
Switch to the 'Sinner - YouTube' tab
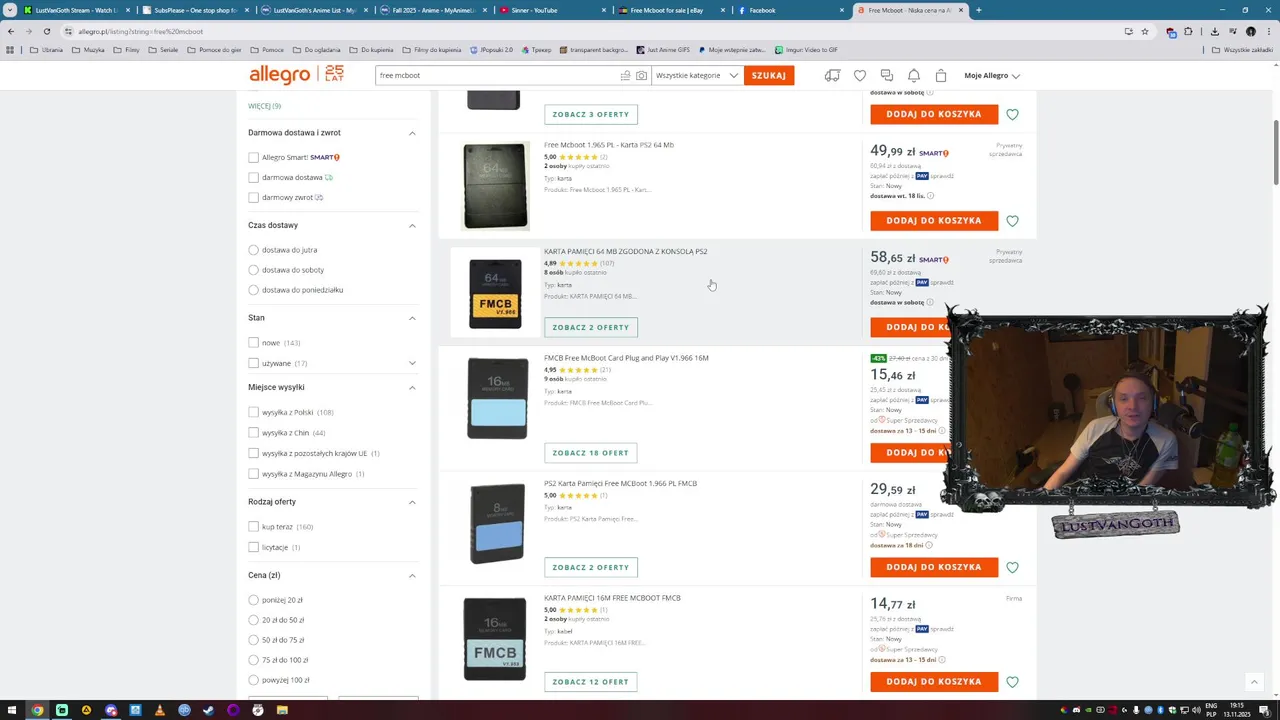point(551,10)
